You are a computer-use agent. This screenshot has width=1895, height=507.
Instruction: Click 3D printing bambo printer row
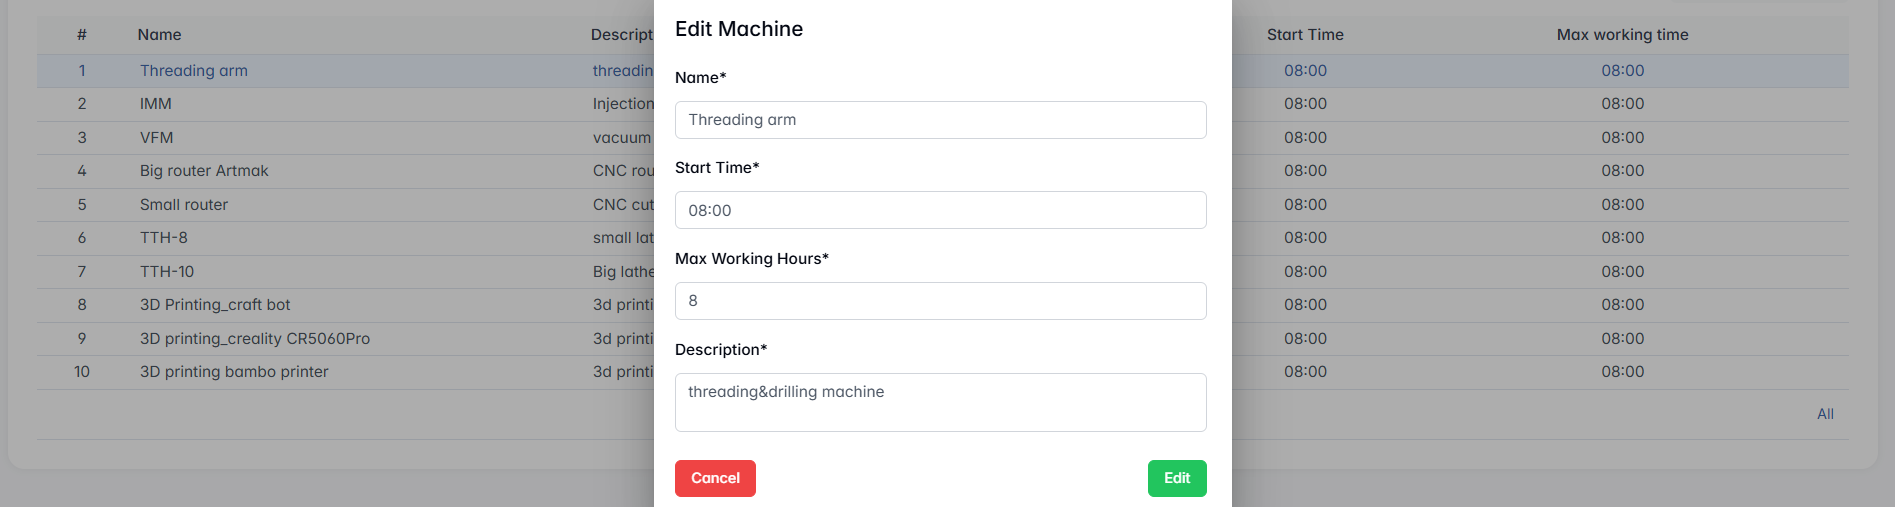point(234,372)
